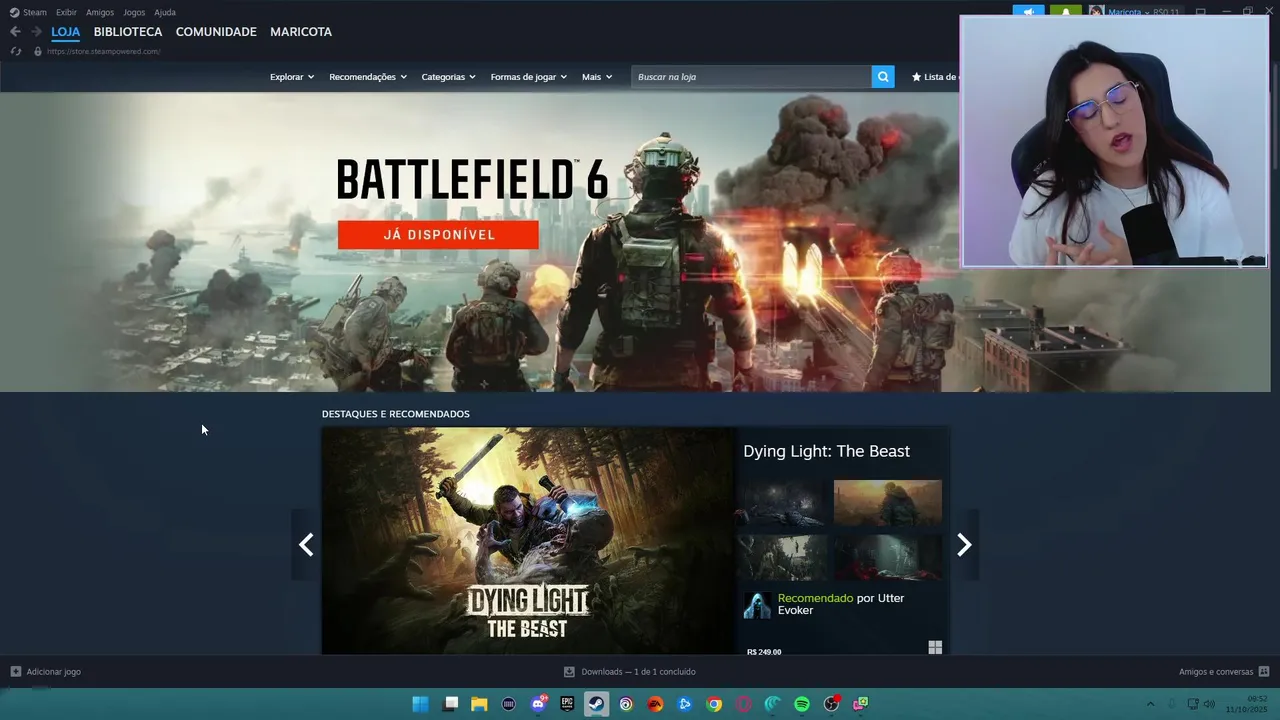Click the store URL address text
Viewport: 1280px width, 720px height.
103,51
